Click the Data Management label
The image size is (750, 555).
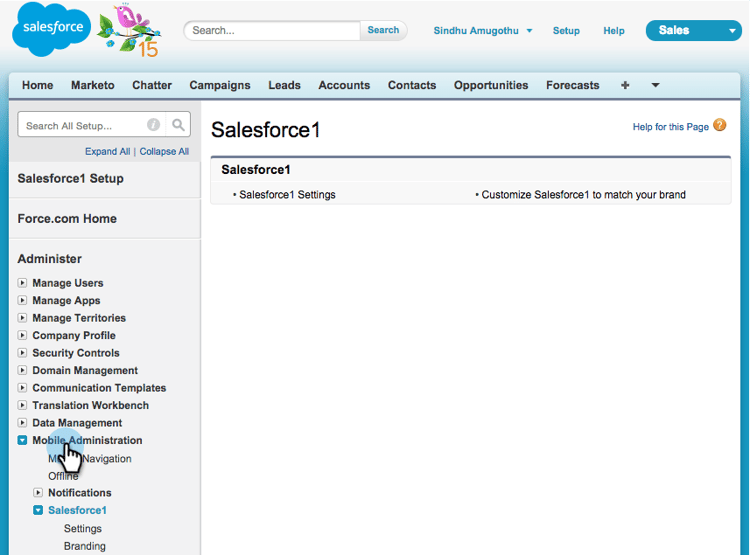pyautogui.click(x=77, y=422)
